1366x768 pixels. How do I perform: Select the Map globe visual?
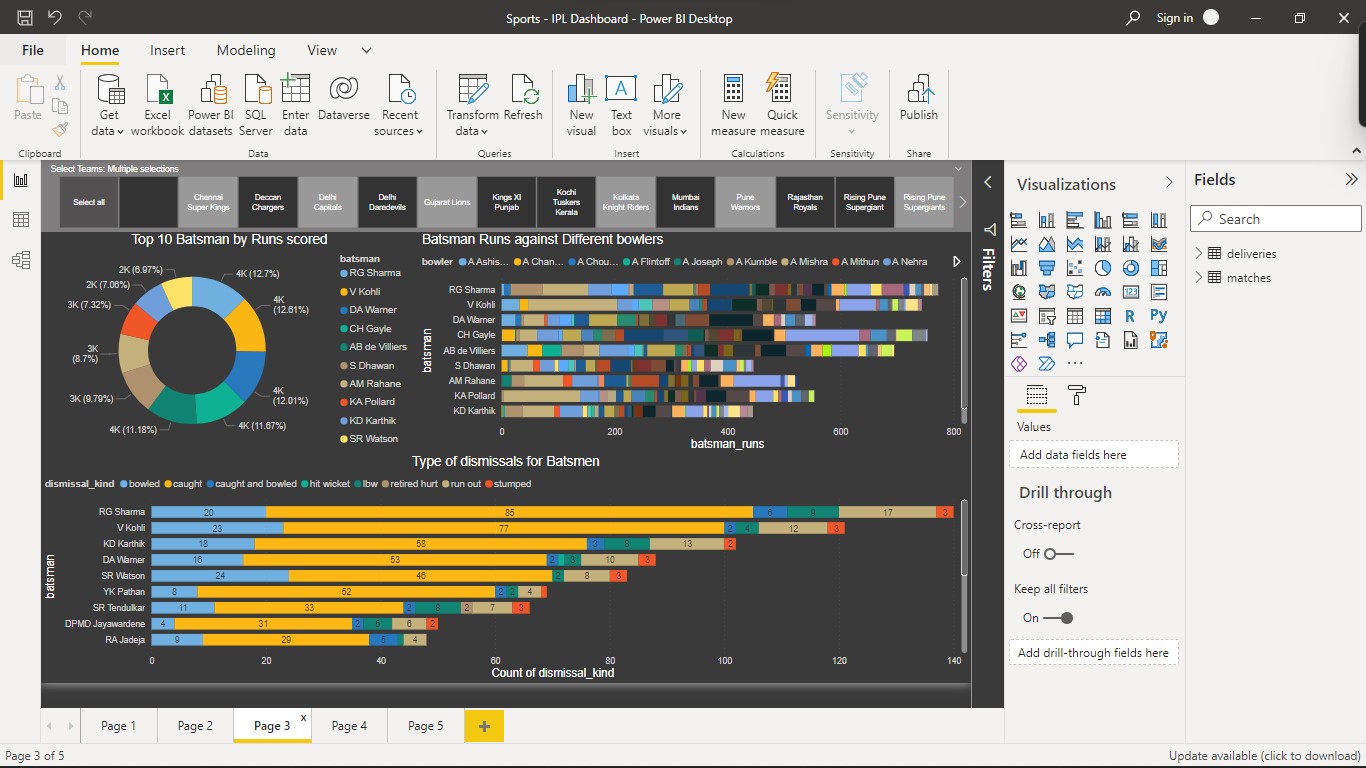coord(1019,292)
